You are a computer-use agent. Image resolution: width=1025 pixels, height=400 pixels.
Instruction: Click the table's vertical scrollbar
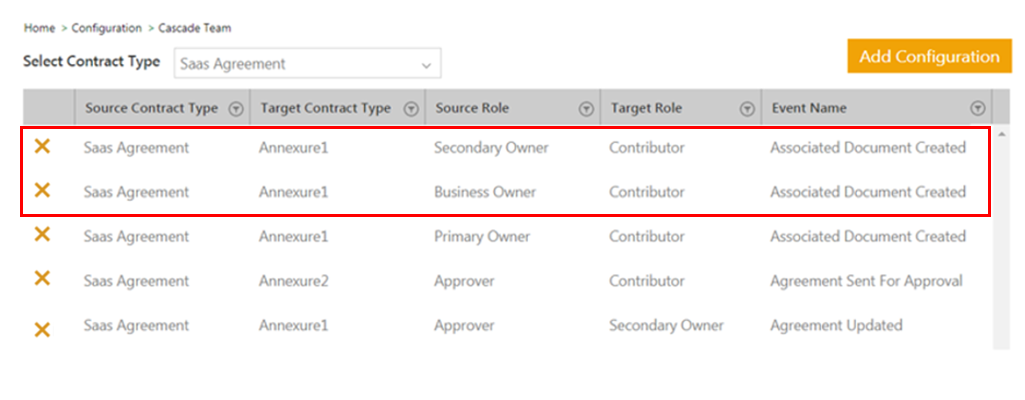click(1000, 220)
